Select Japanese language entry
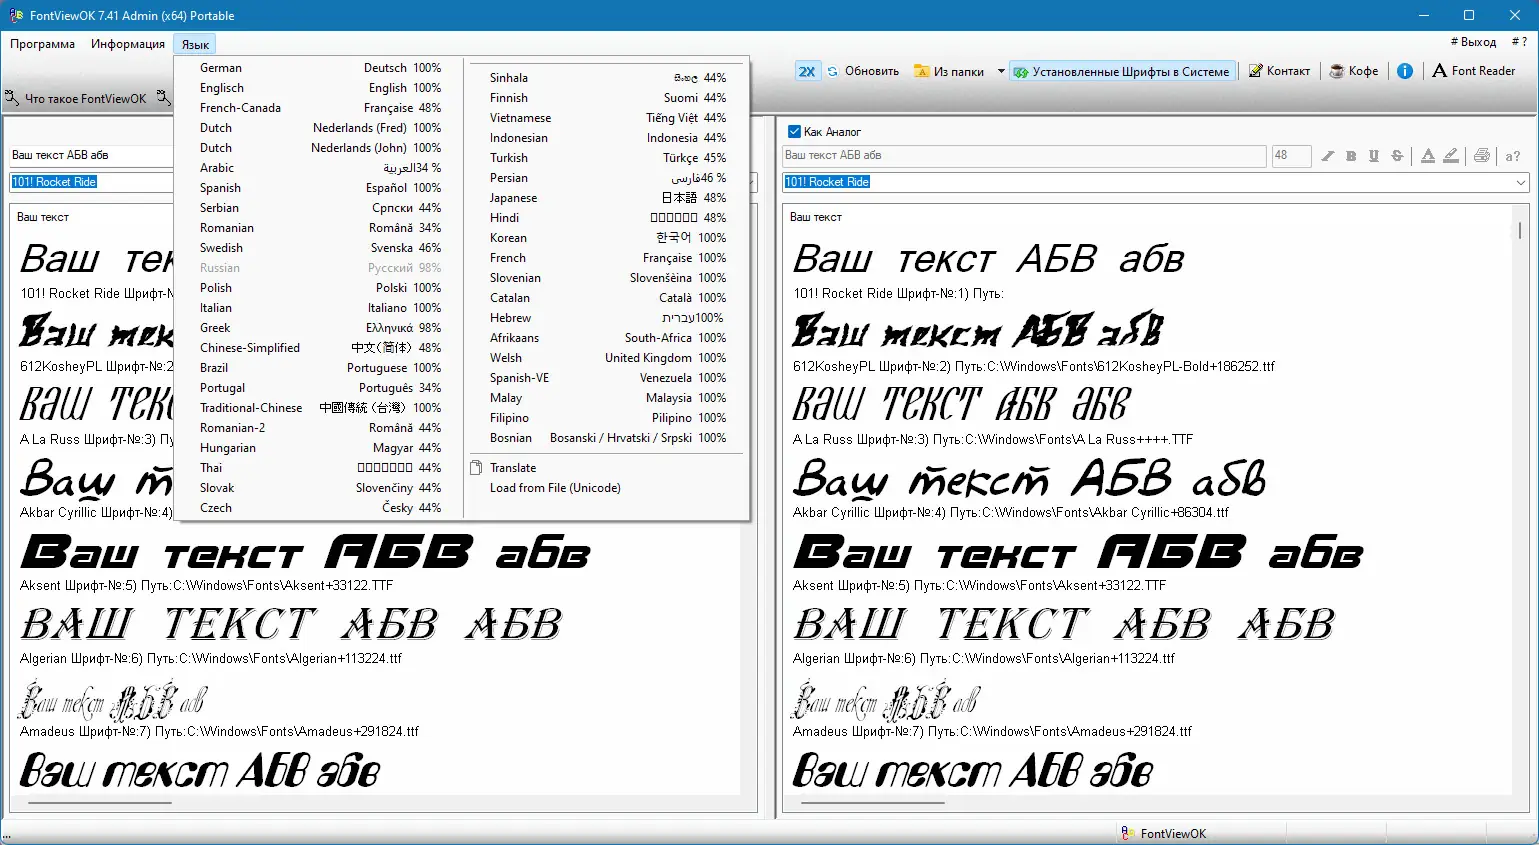The height and width of the screenshot is (845, 1539). pos(606,198)
